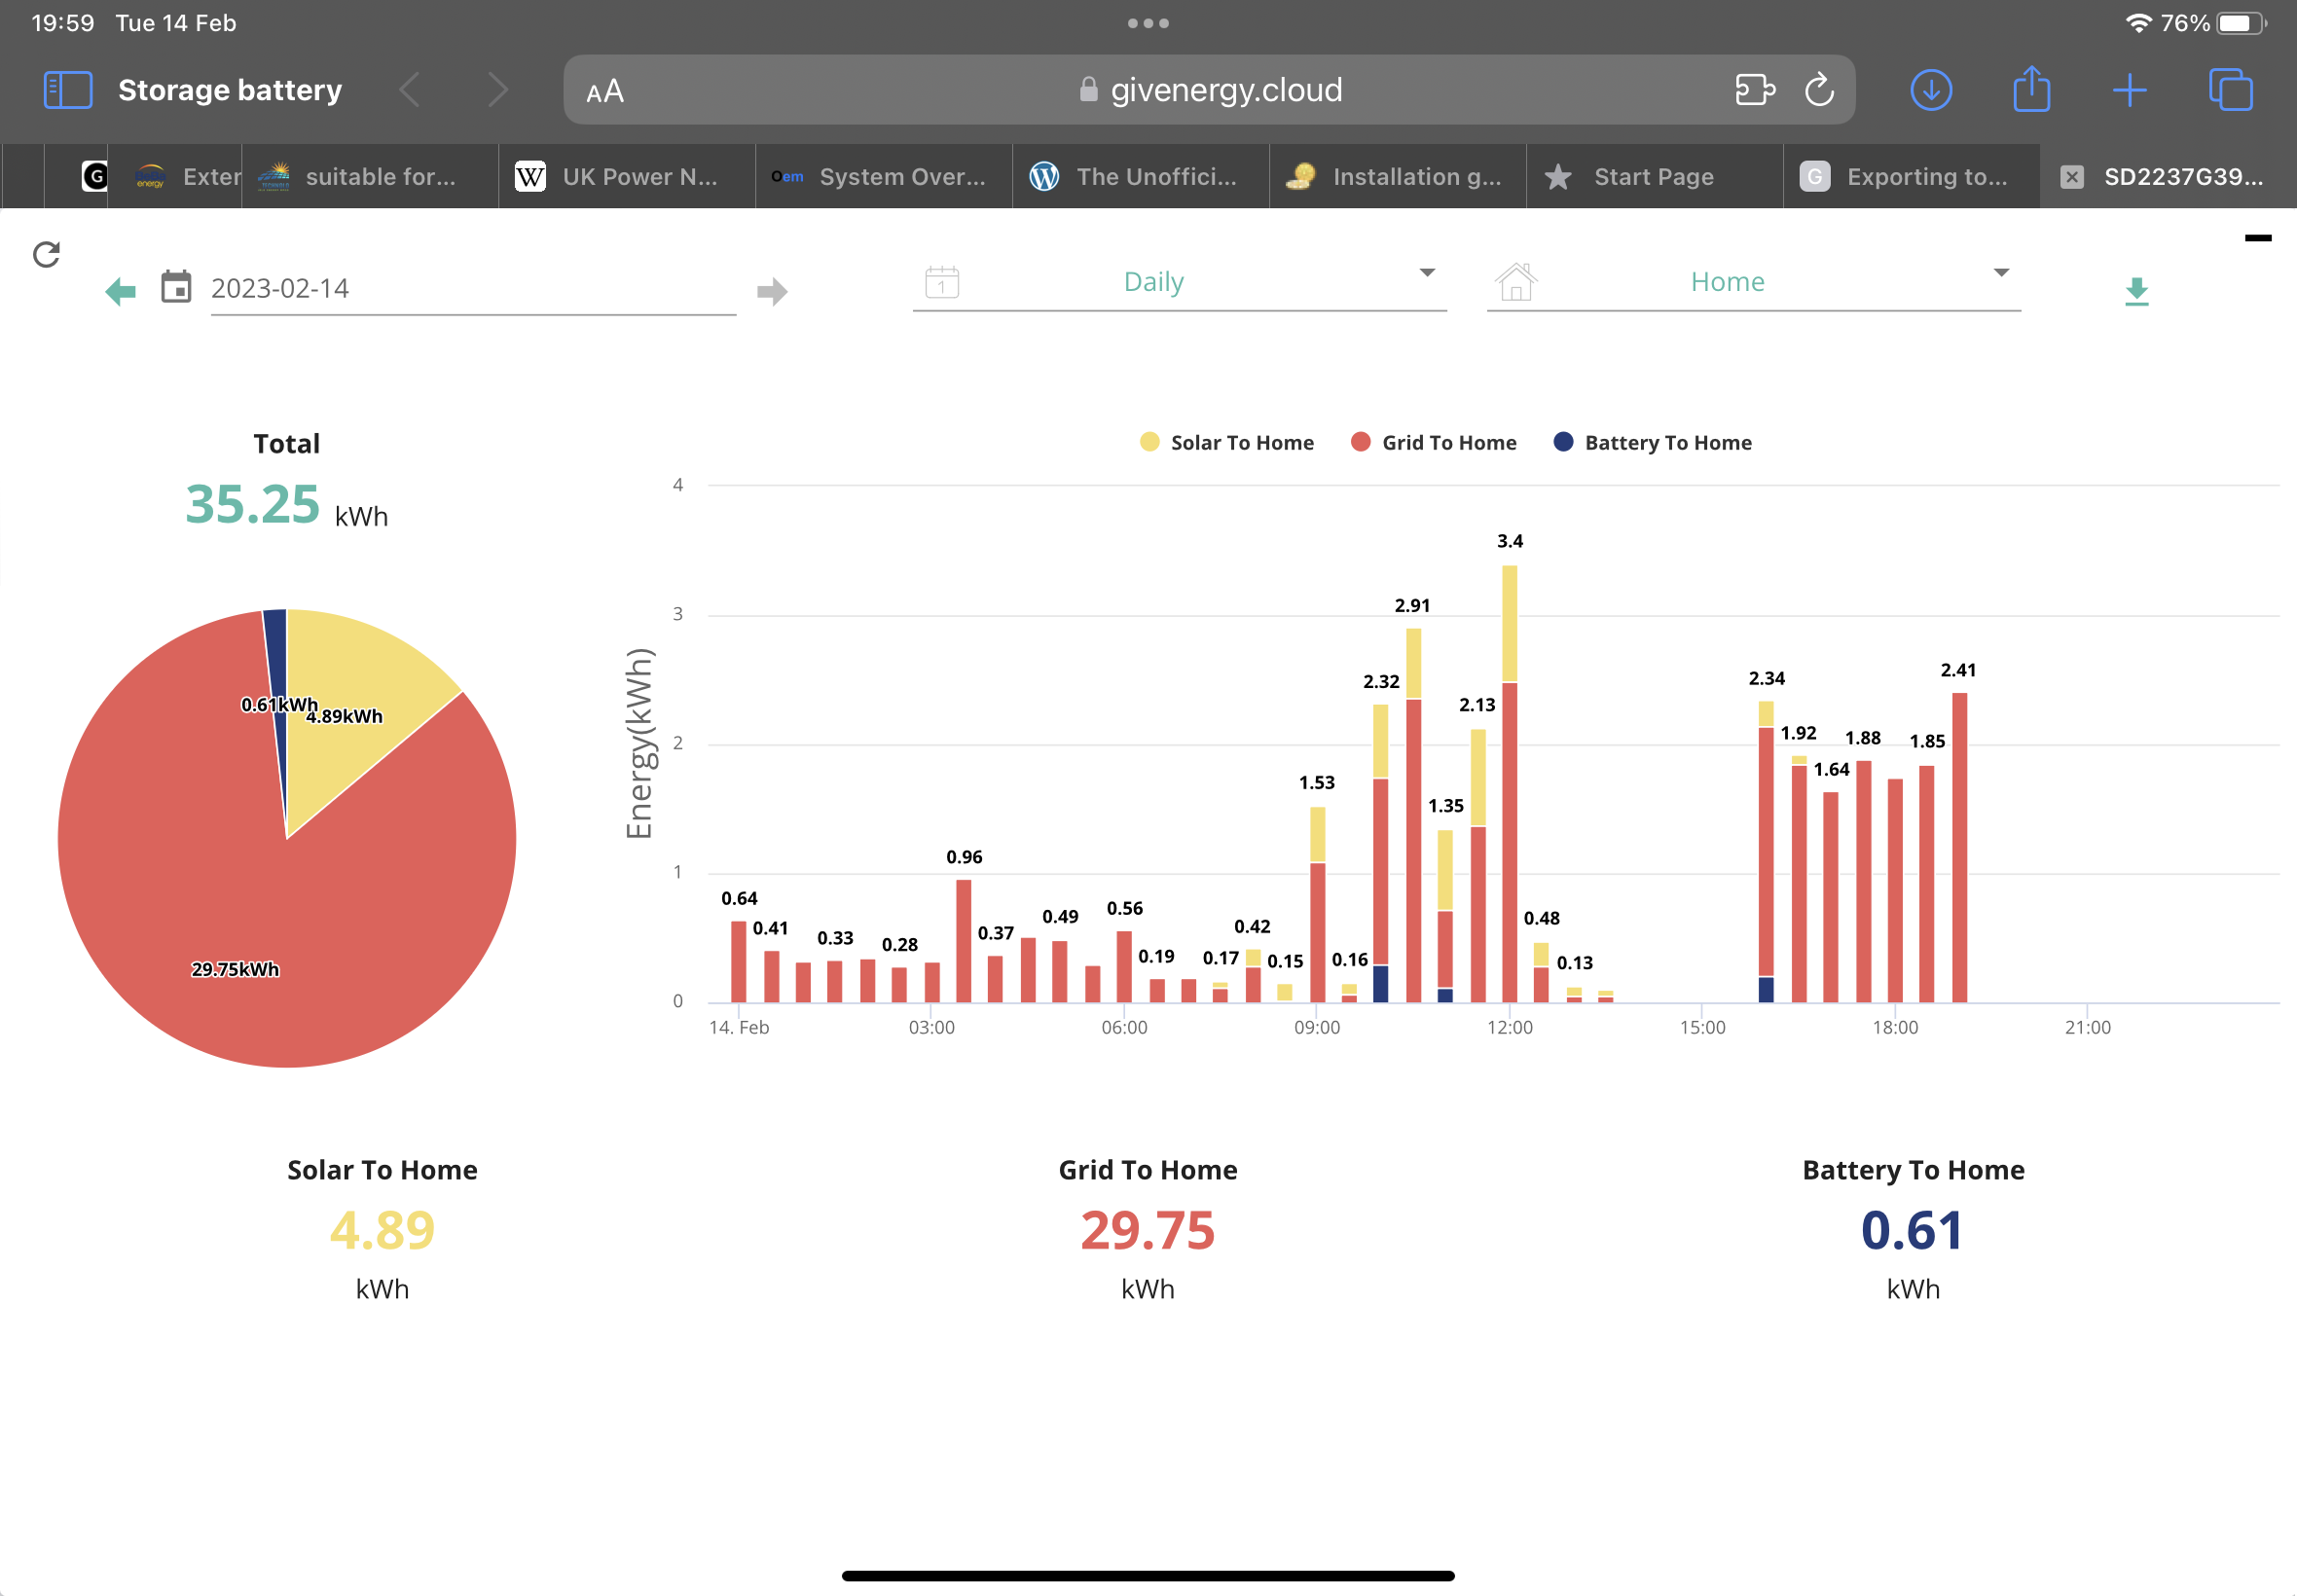Expand the Home view dropdown
The height and width of the screenshot is (1596, 2297).
[1753, 282]
